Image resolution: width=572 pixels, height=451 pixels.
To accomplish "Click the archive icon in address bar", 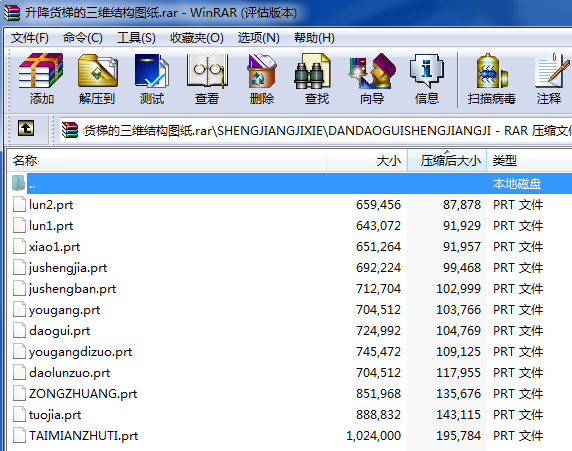I will 70,130.
